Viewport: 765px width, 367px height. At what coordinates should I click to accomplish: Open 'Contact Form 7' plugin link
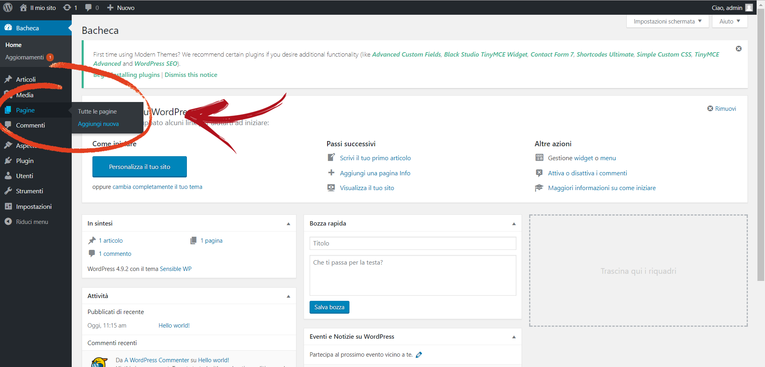point(551,55)
